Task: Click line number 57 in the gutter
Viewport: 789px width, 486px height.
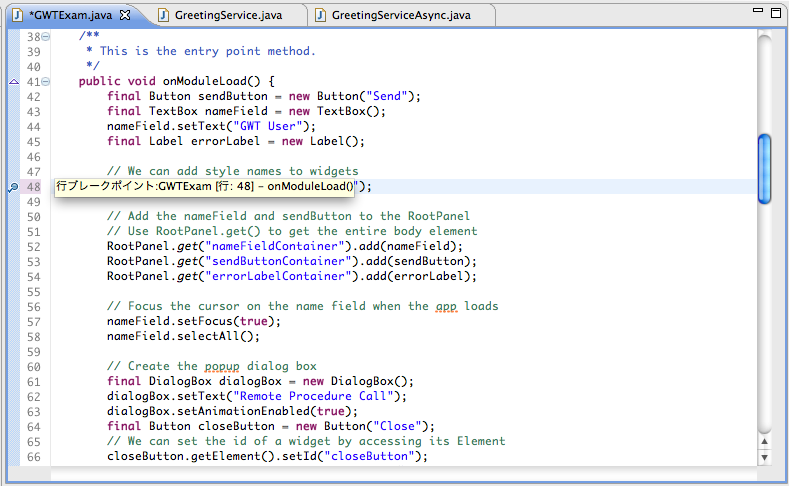Action: coord(34,321)
